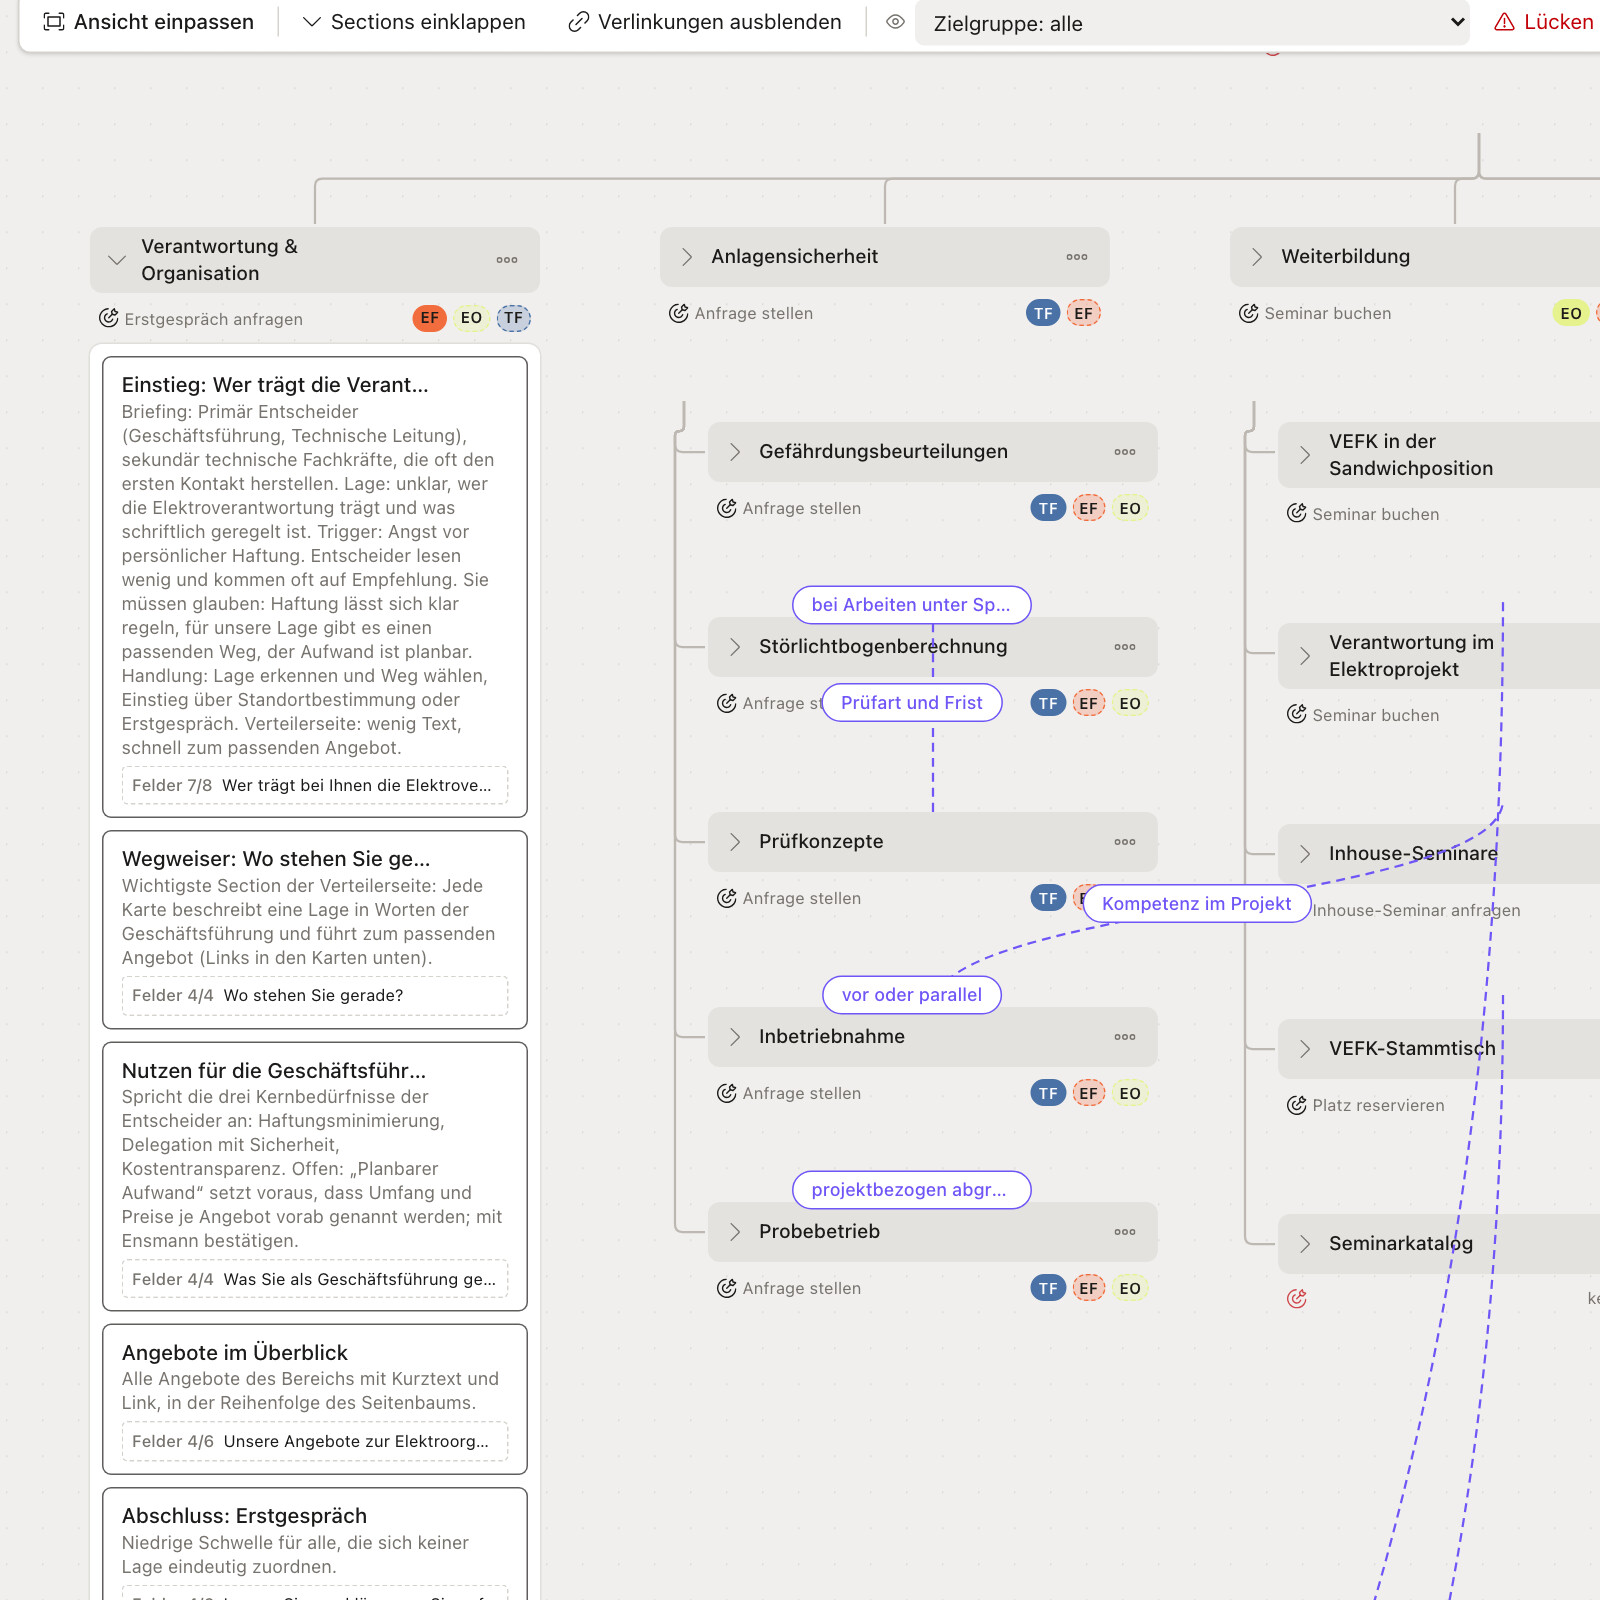Select the 'Kompetenz im Projekt' link label
This screenshot has width=1600, height=1600.
(x=1197, y=904)
